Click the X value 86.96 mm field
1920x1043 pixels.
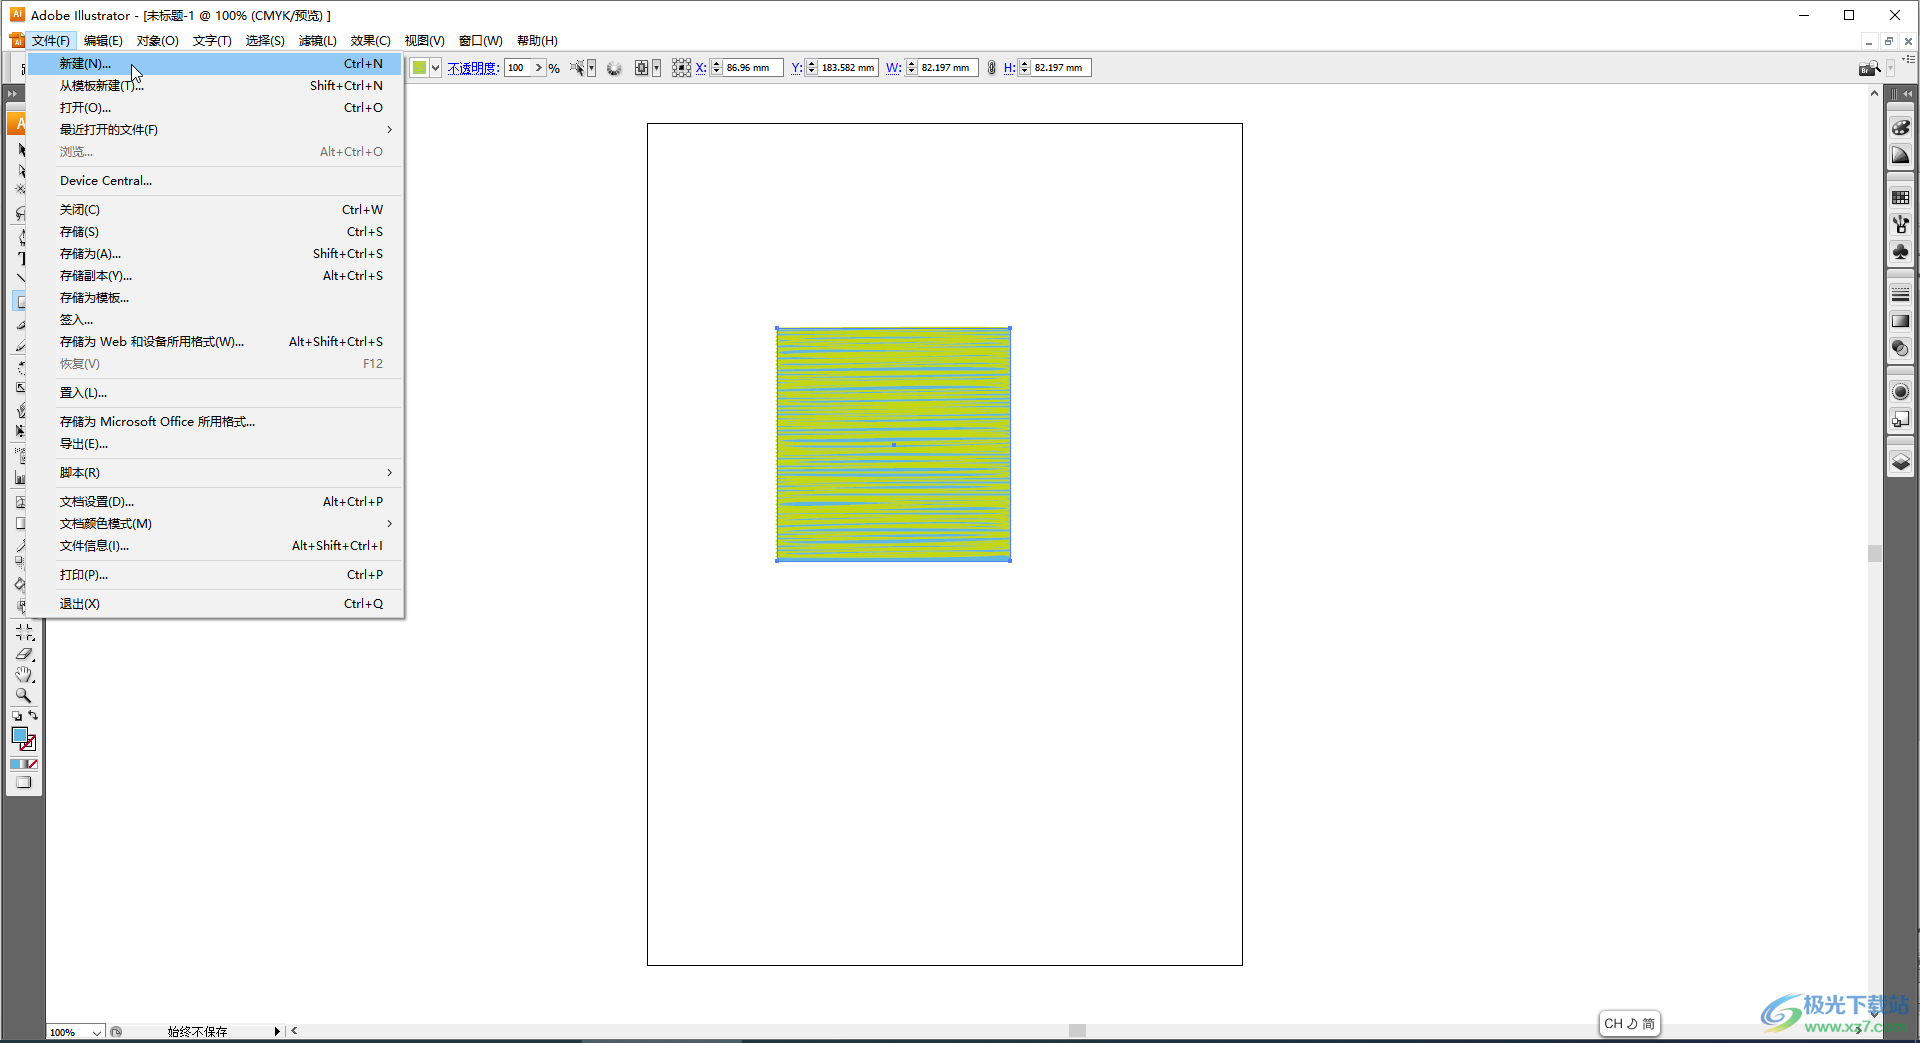pos(753,68)
